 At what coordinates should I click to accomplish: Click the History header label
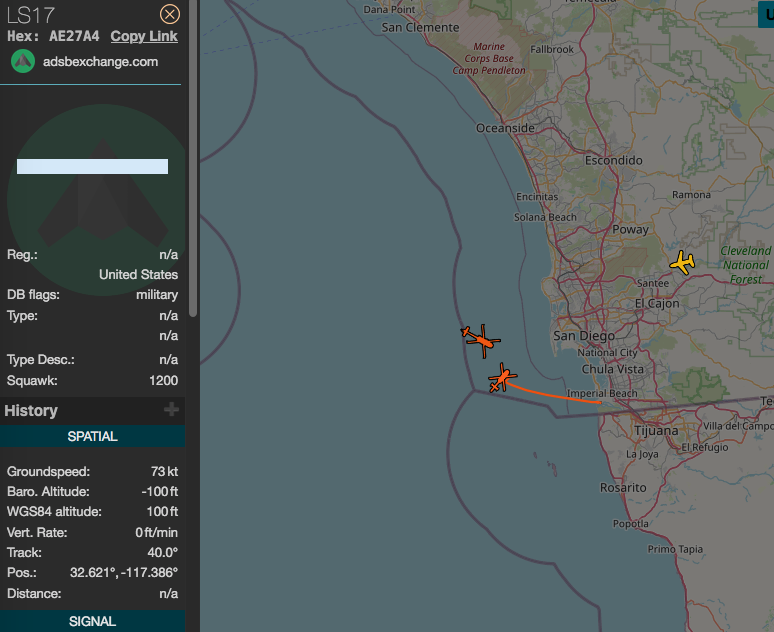31,410
